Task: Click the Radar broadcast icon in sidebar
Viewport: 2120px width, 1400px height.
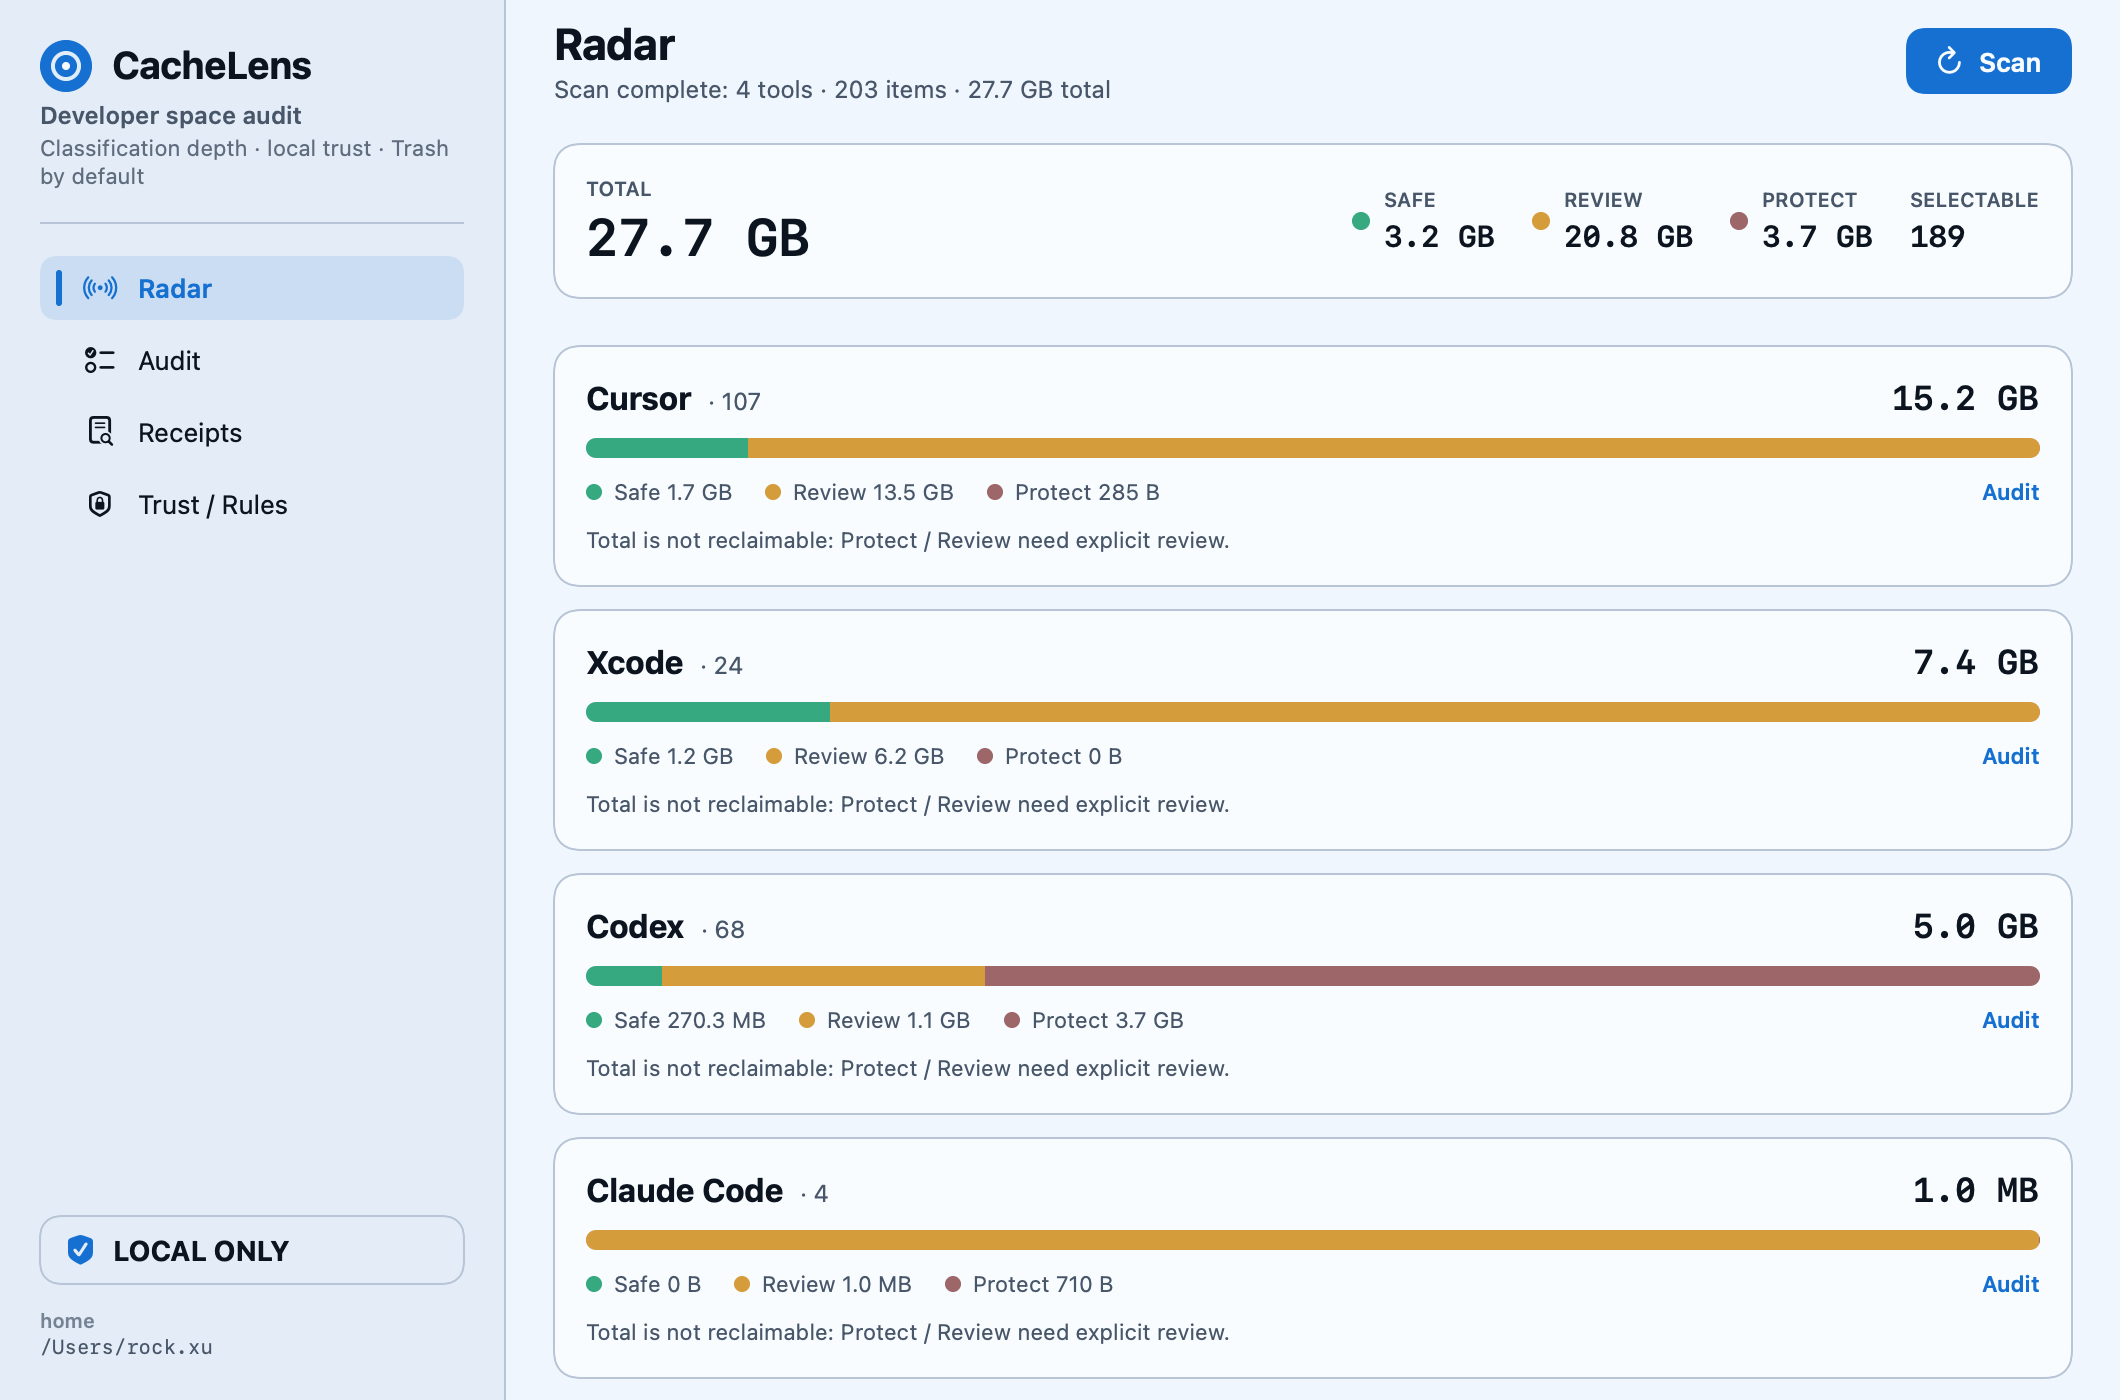Action: point(100,288)
